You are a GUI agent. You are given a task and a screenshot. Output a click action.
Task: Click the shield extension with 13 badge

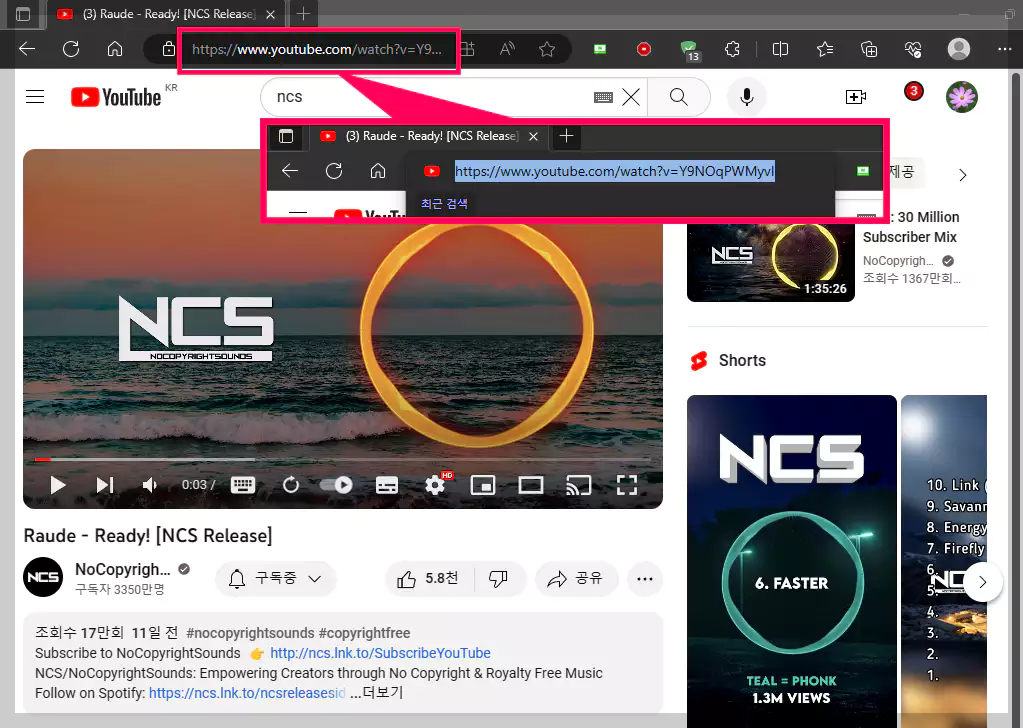pyautogui.click(x=689, y=50)
